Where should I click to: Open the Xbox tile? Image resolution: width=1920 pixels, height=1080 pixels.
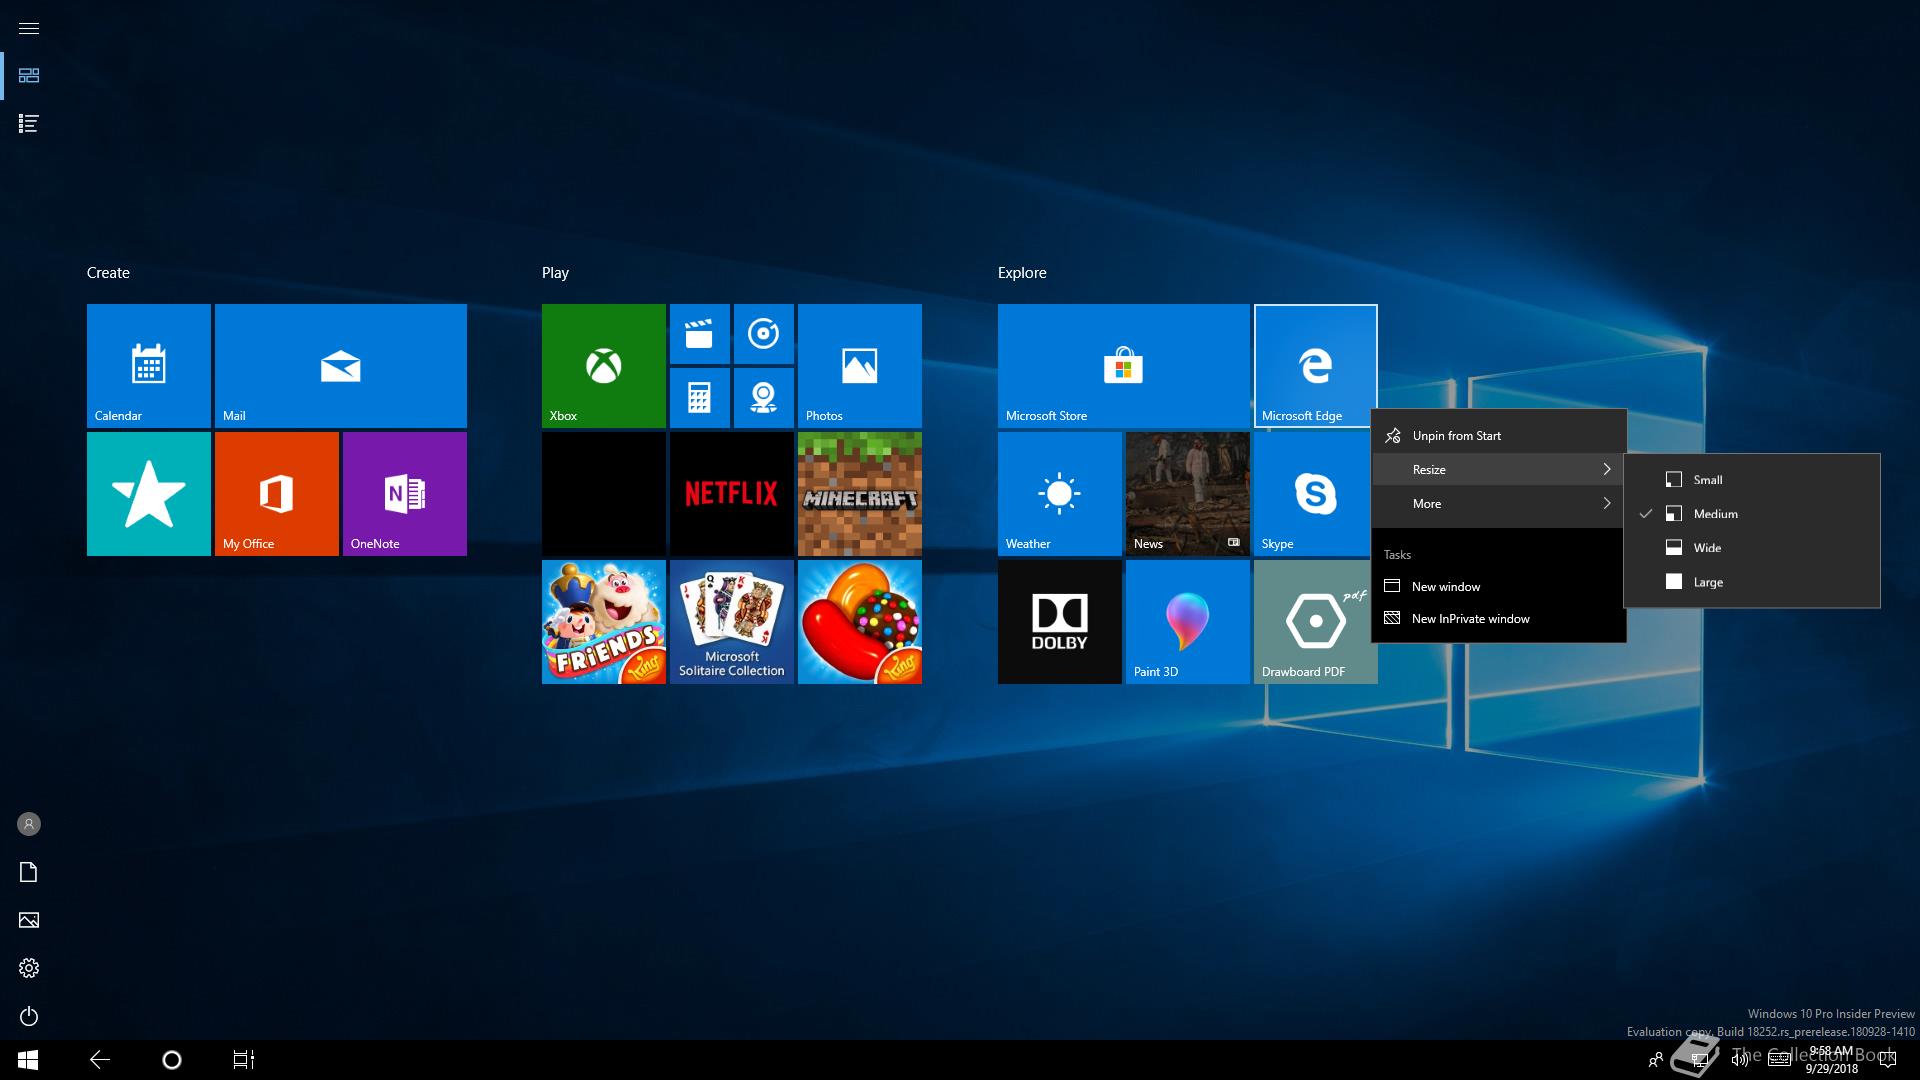[x=603, y=366]
